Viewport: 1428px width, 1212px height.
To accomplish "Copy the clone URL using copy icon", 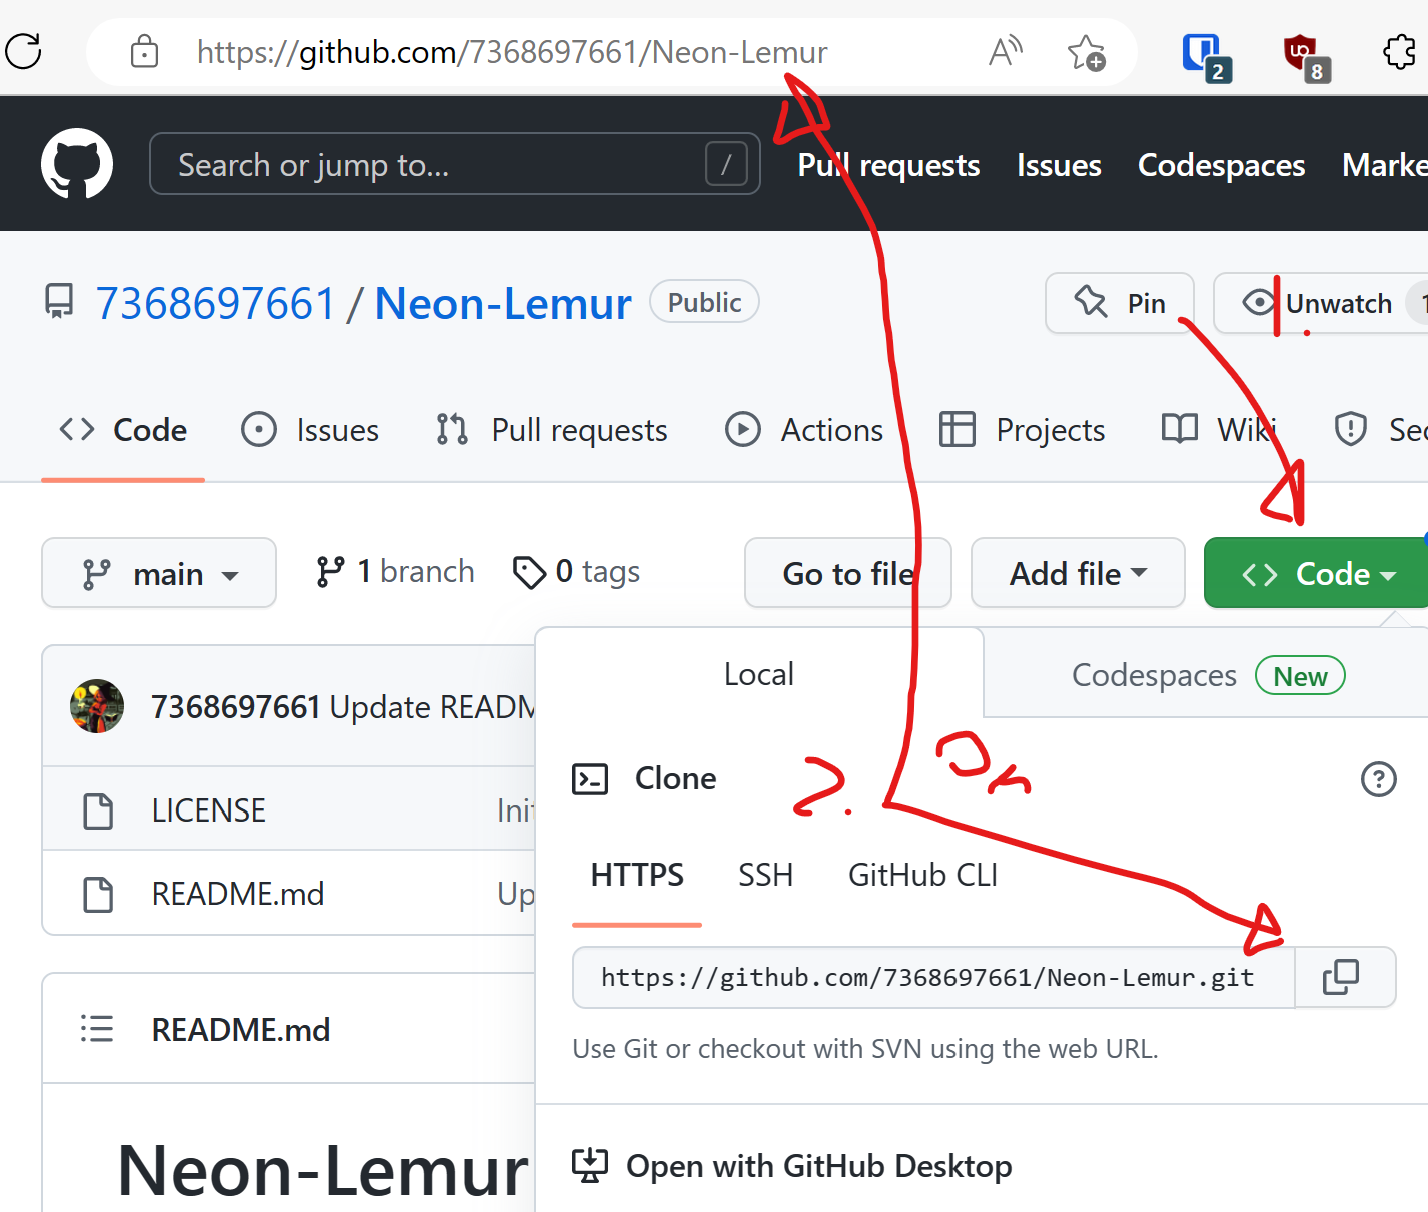I will point(1343,977).
